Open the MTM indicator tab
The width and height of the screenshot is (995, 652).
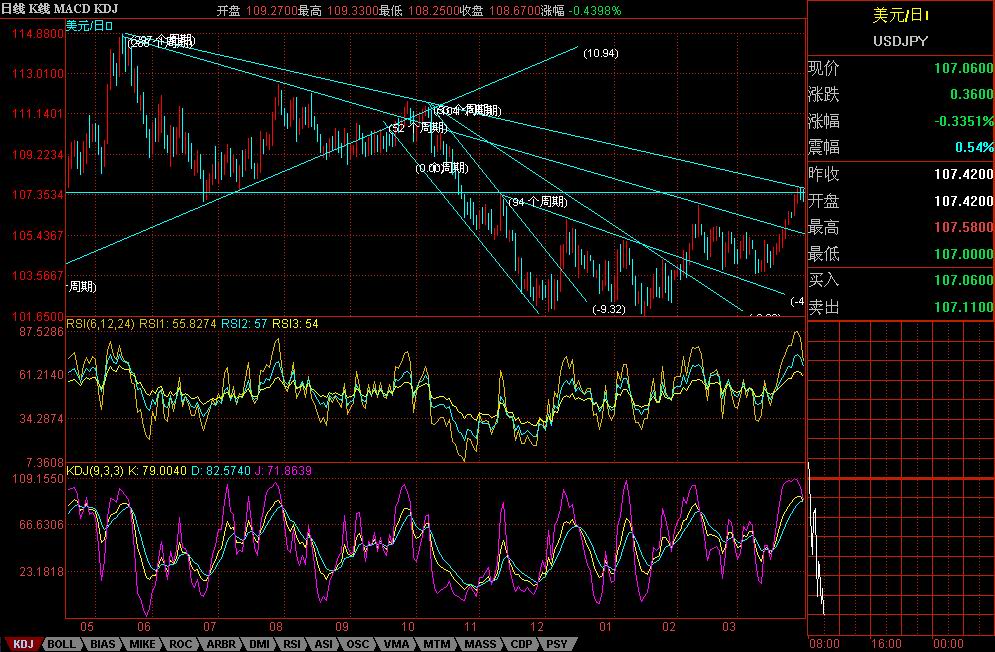click(437, 644)
